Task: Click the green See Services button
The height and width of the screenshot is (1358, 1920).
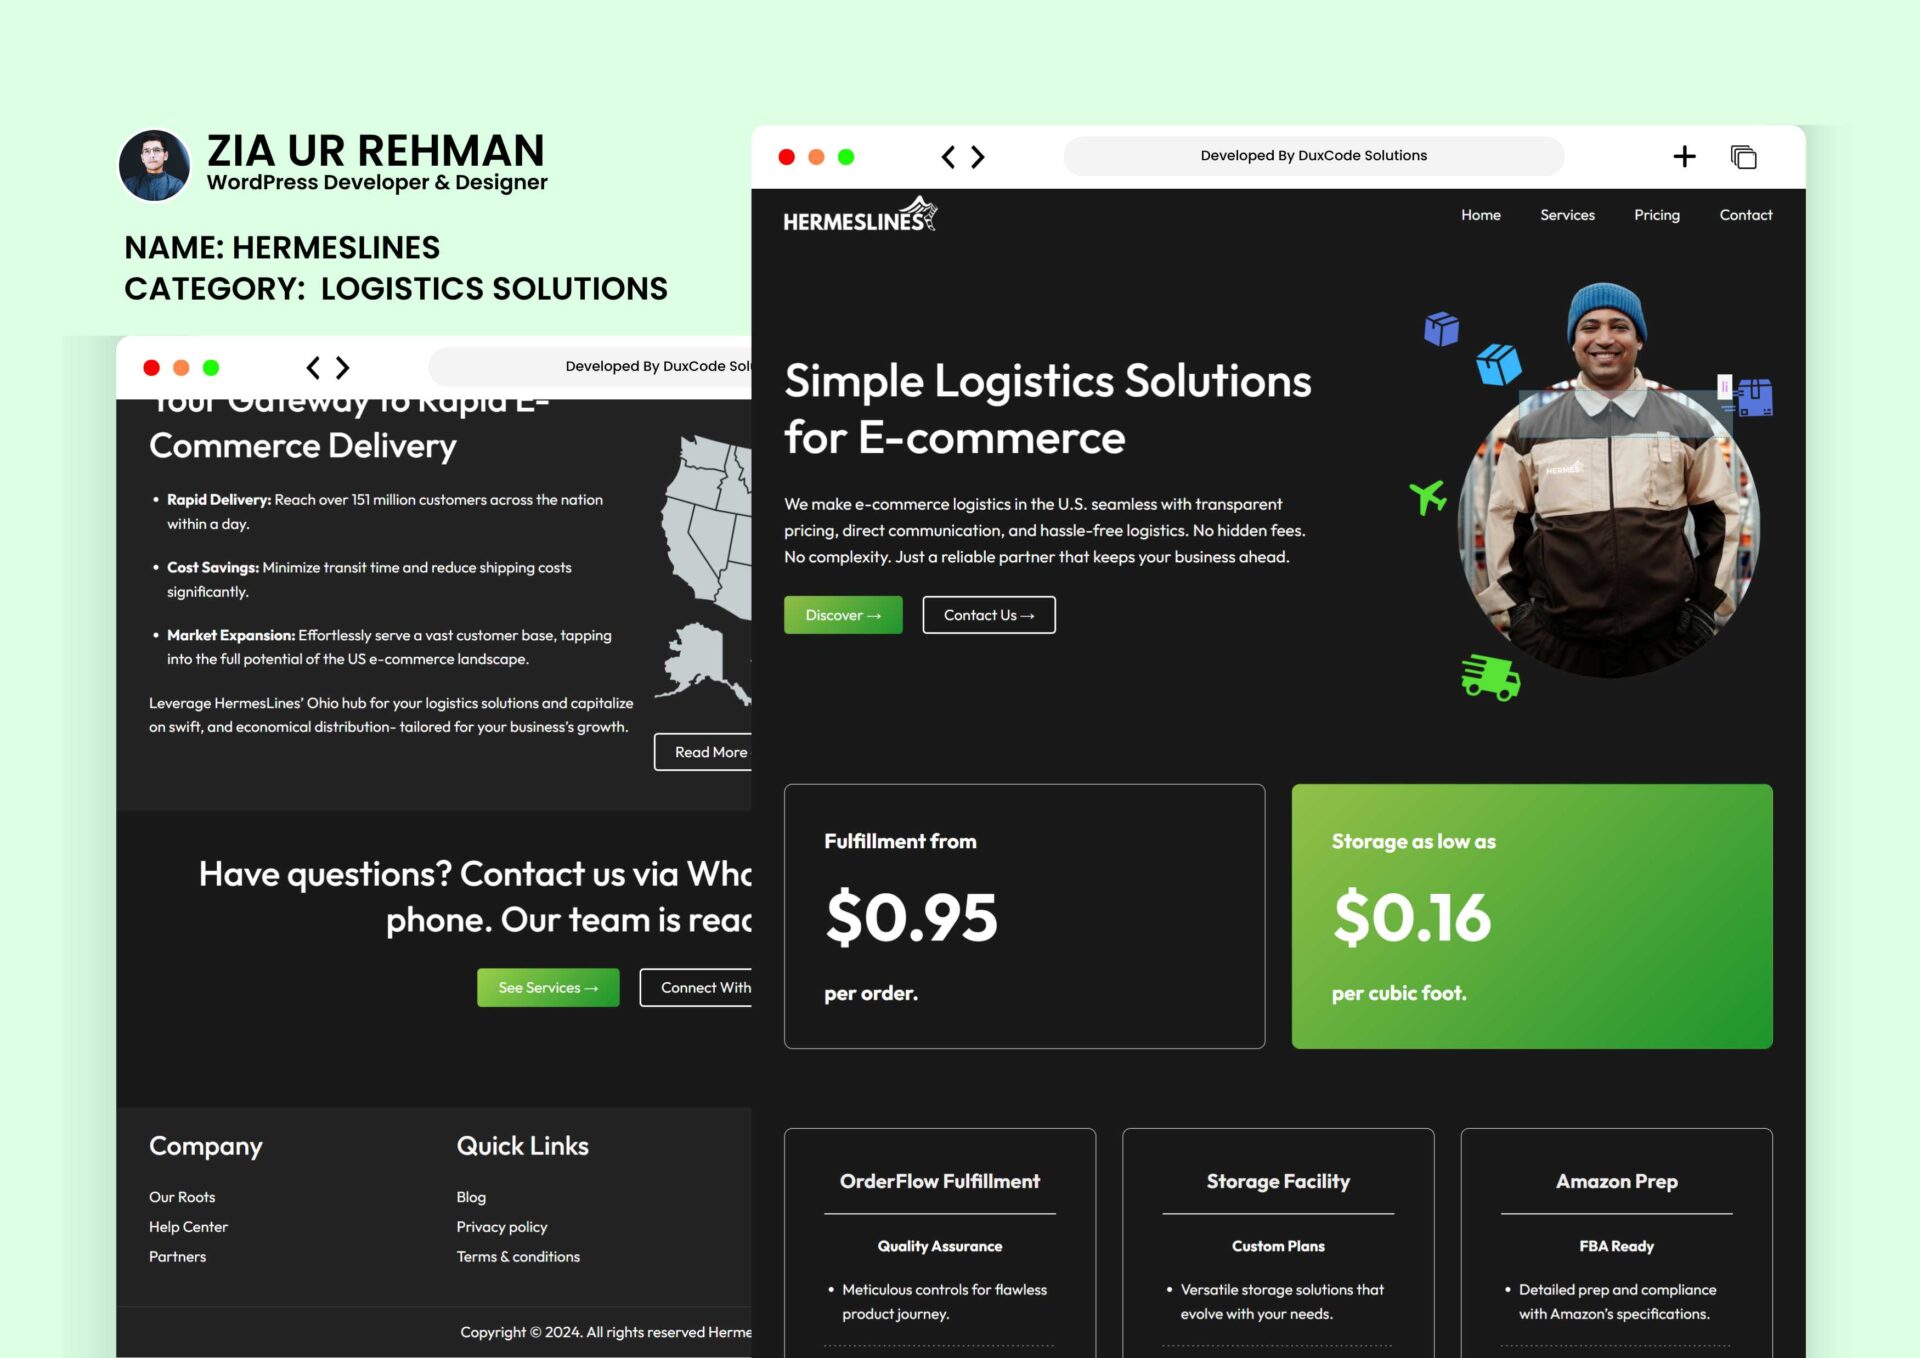Action: pyautogui.click(x=548, y=988)
